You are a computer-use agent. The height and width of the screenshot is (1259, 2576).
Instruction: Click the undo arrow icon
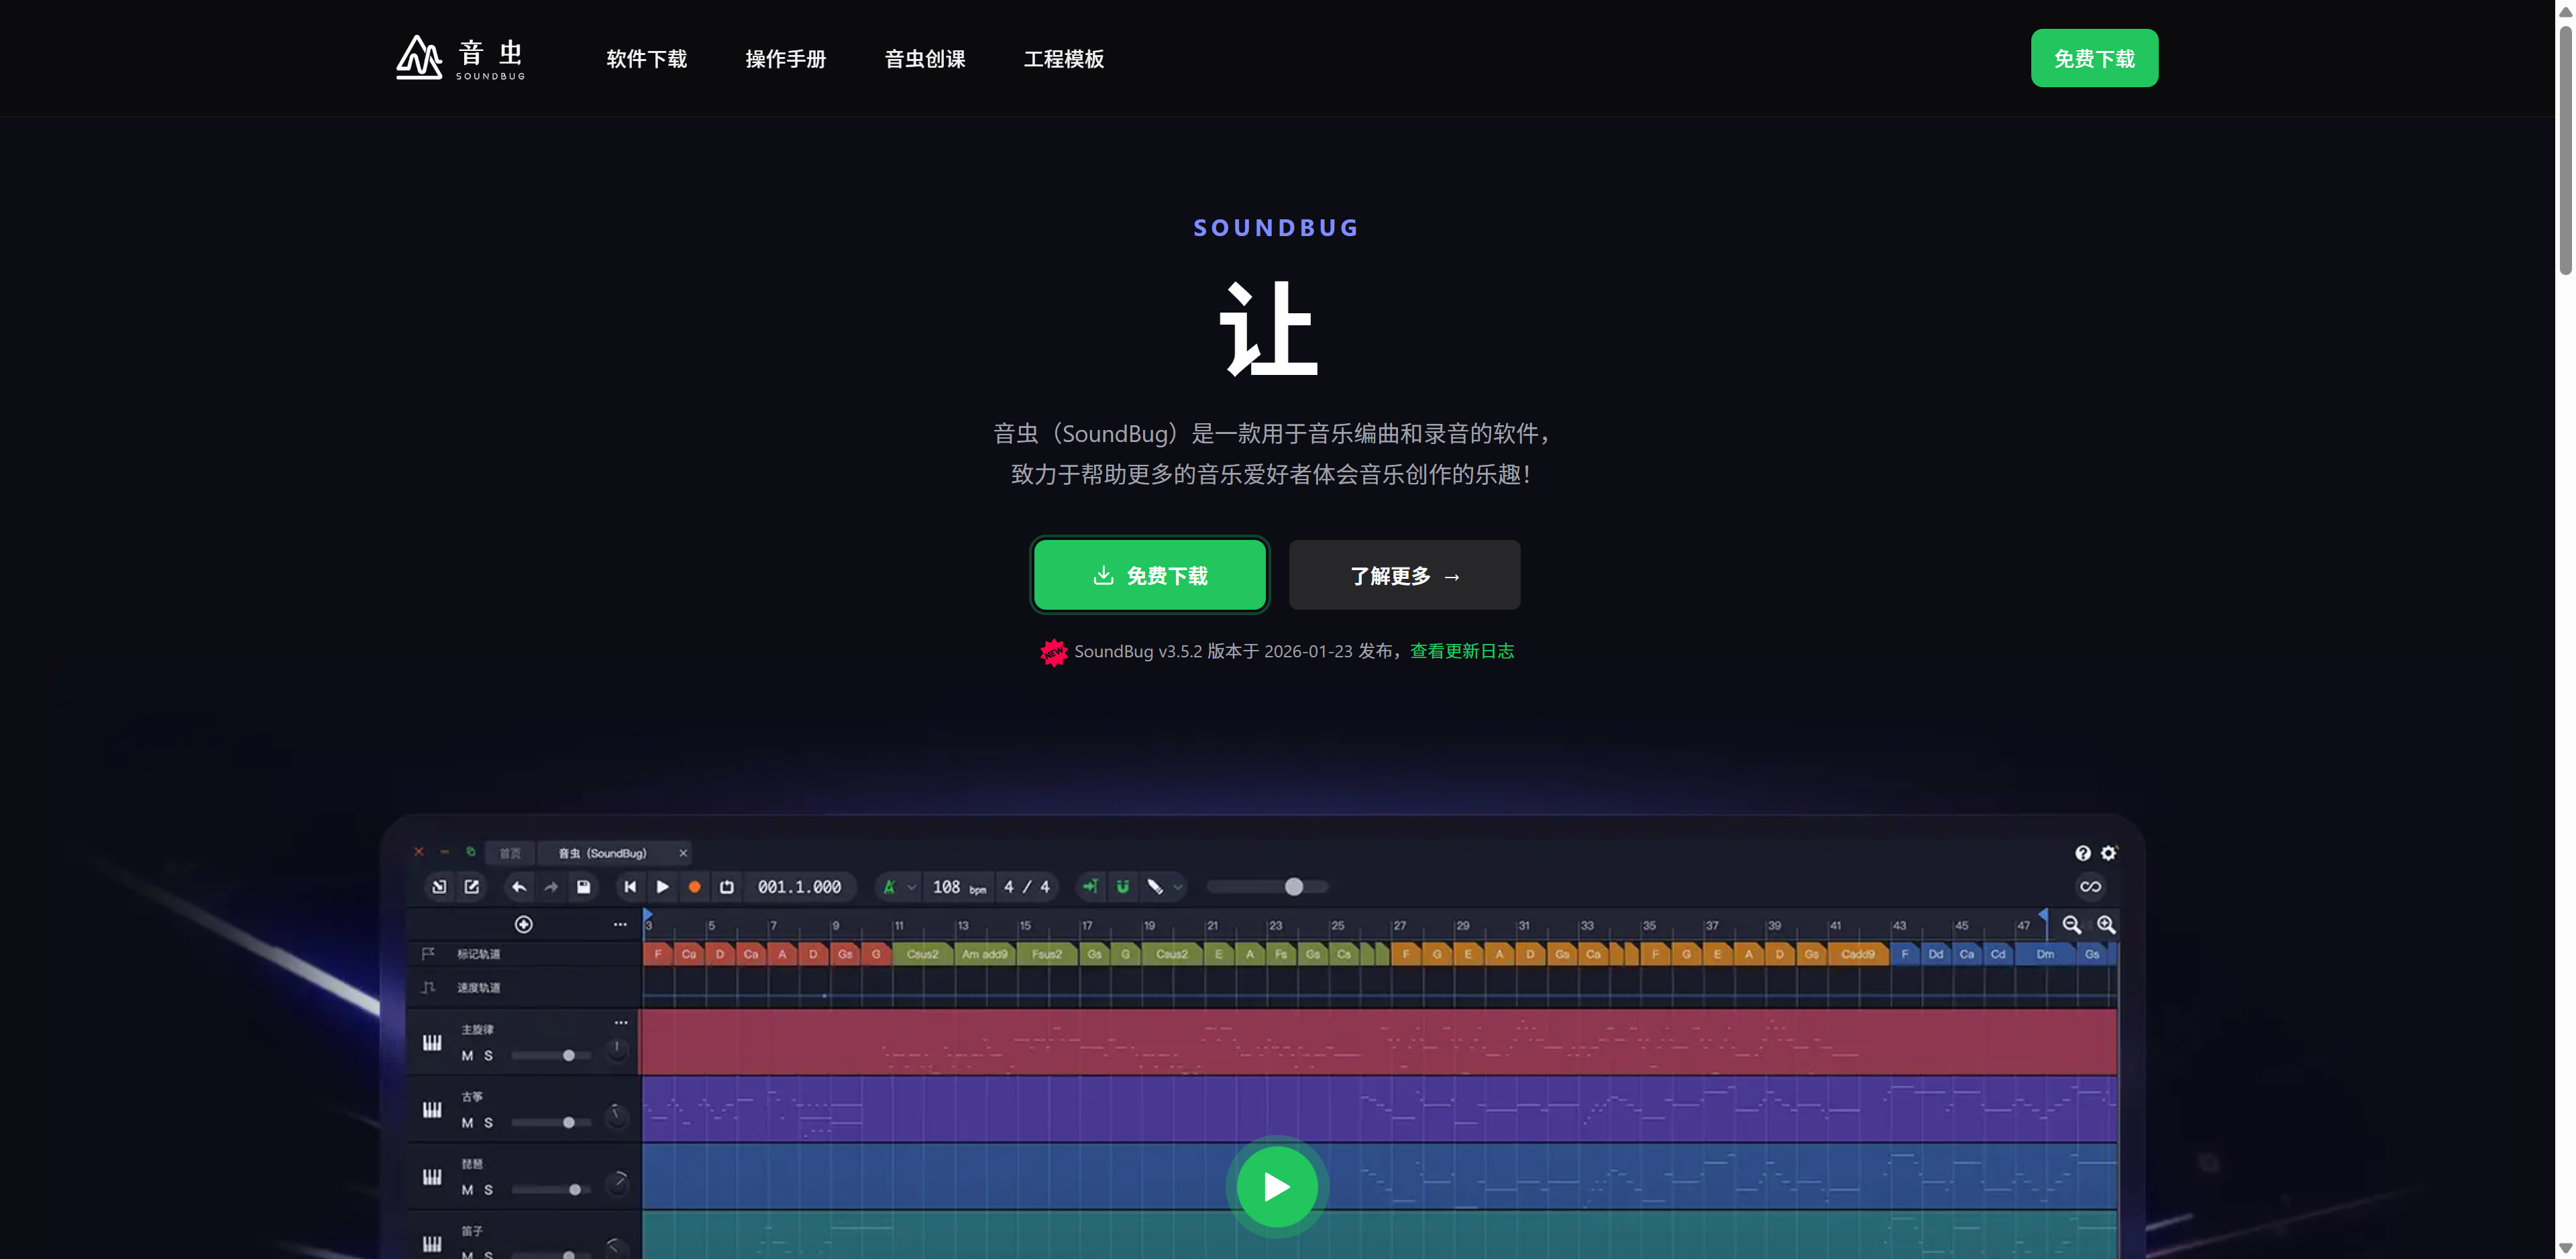tap(519, 887)
